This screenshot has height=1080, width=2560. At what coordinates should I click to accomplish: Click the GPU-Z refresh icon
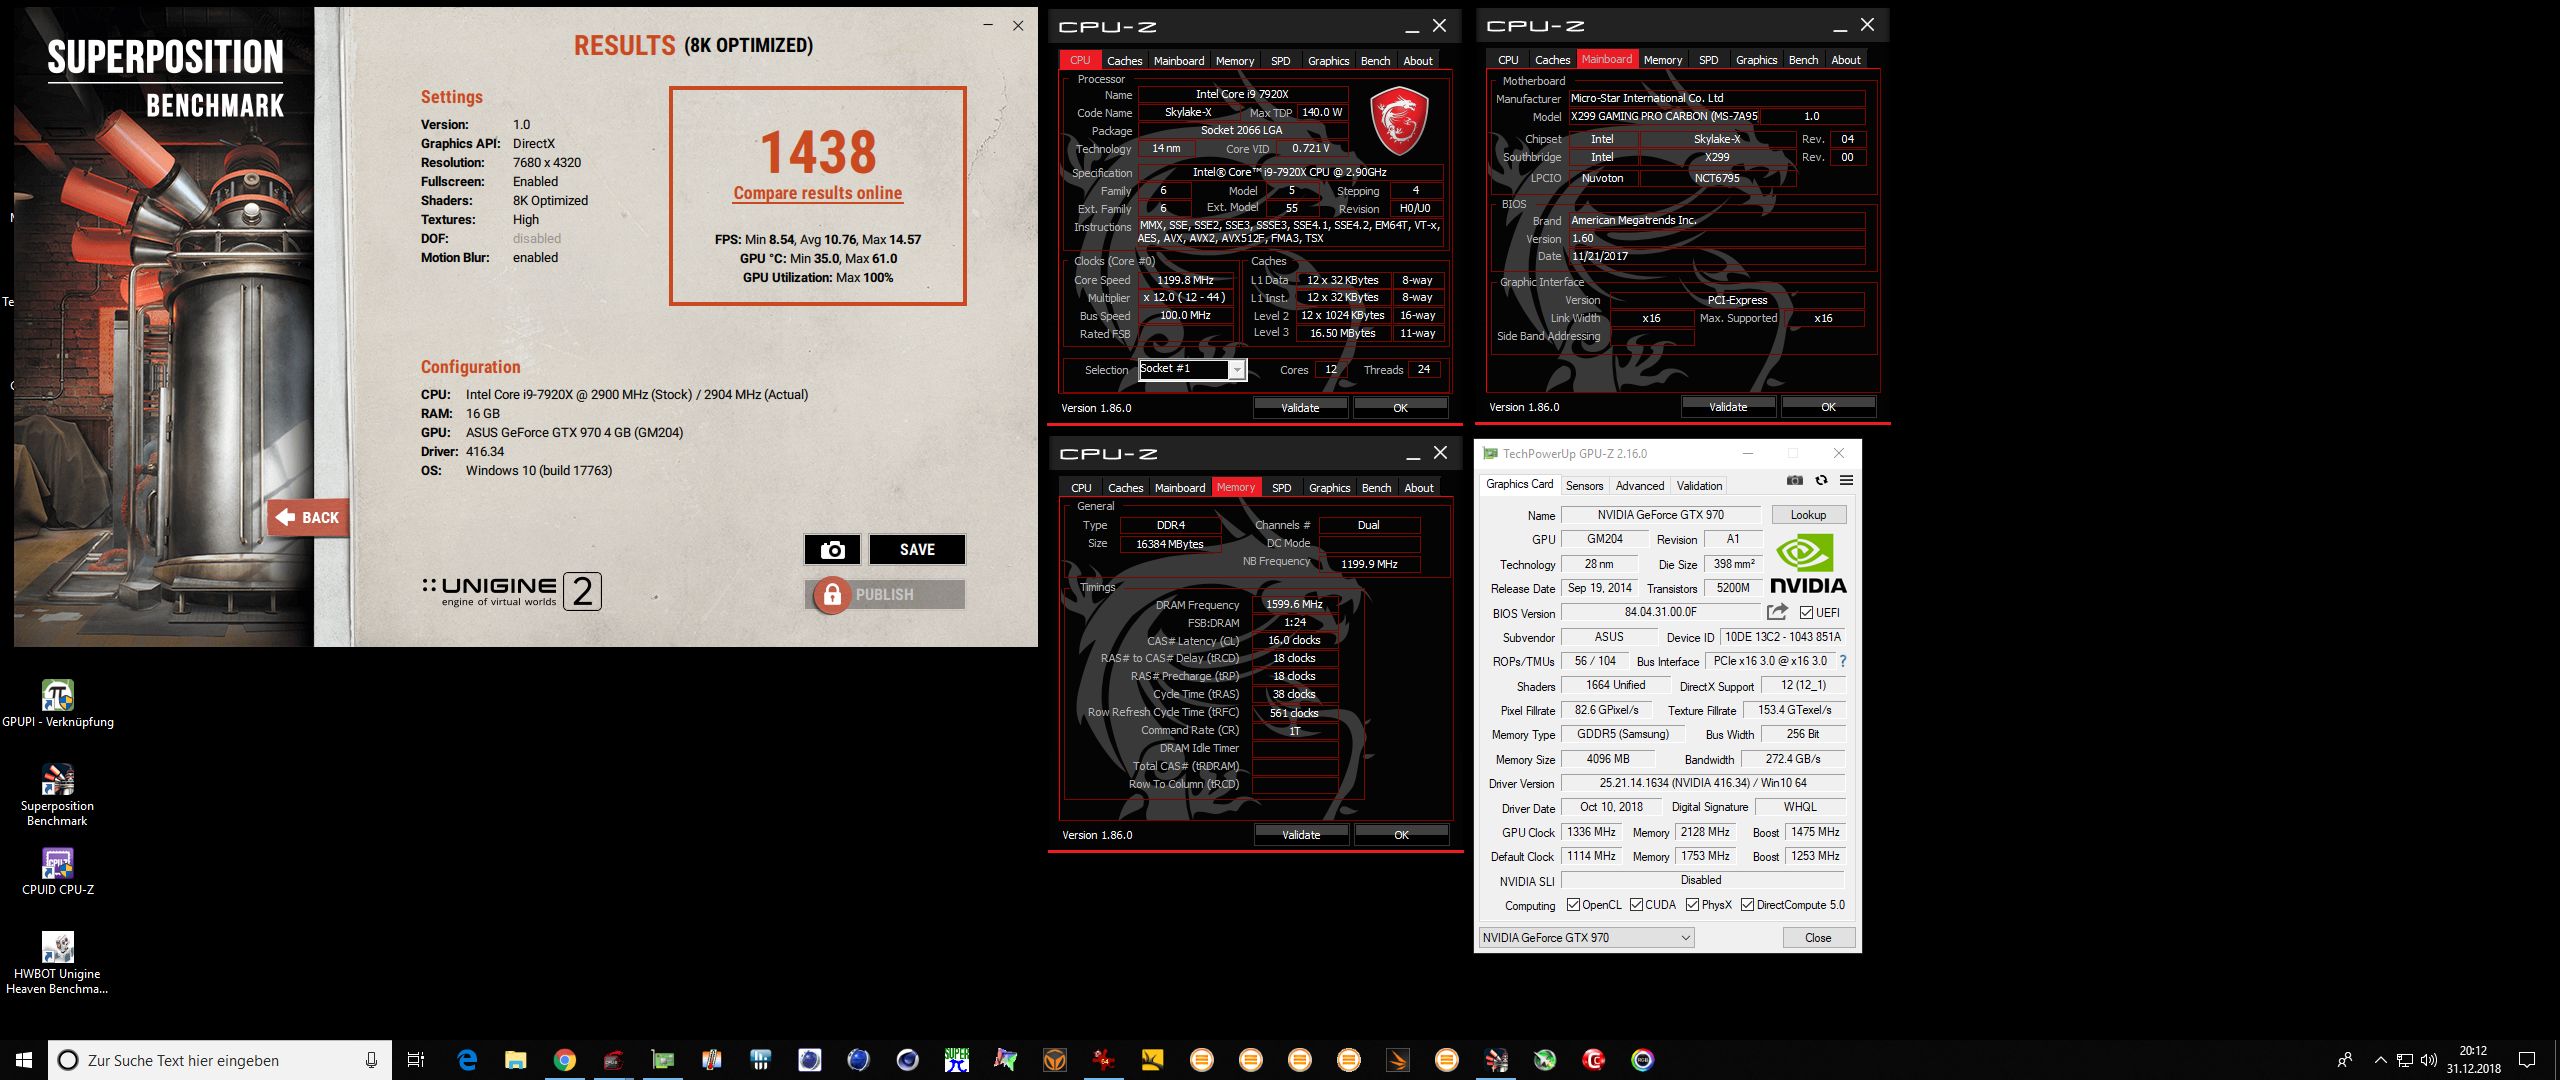[1821, 481]
